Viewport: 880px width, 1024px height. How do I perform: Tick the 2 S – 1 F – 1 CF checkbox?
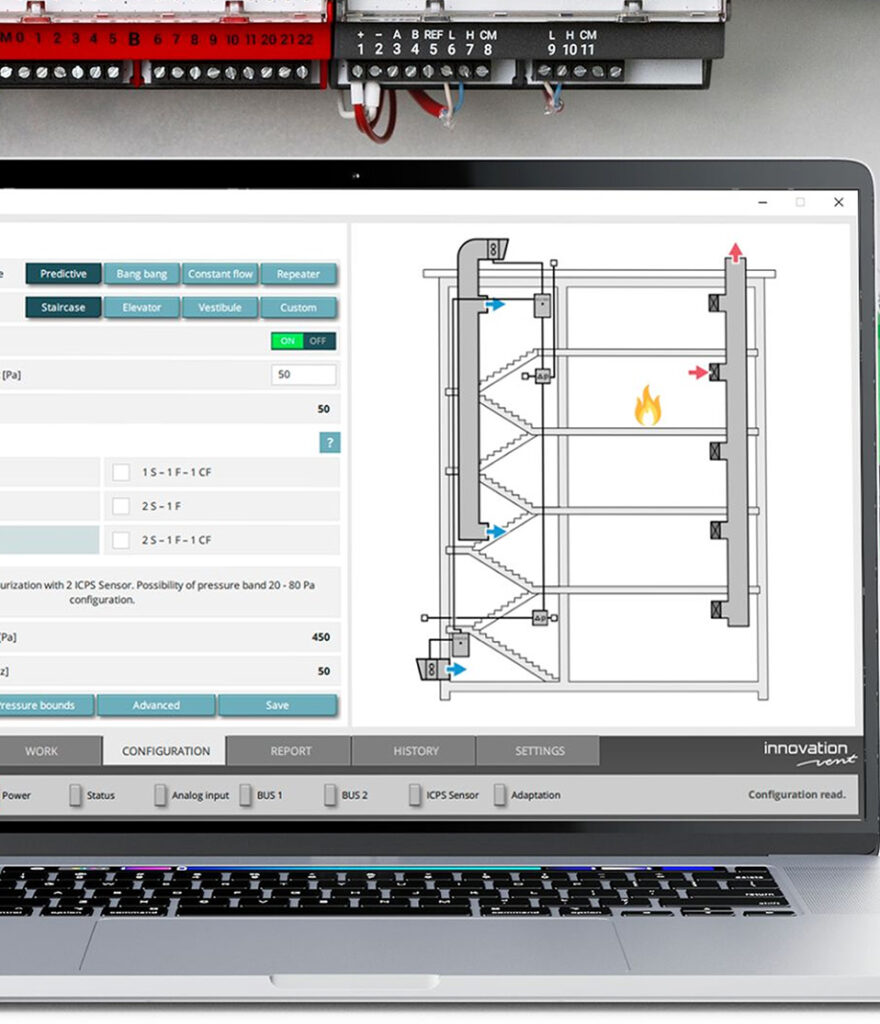pos(121,540)
